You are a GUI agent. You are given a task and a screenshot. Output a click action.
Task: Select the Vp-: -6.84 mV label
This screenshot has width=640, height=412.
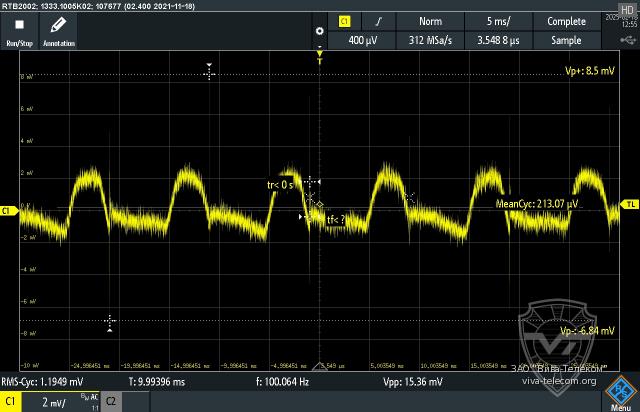(587, 331)
